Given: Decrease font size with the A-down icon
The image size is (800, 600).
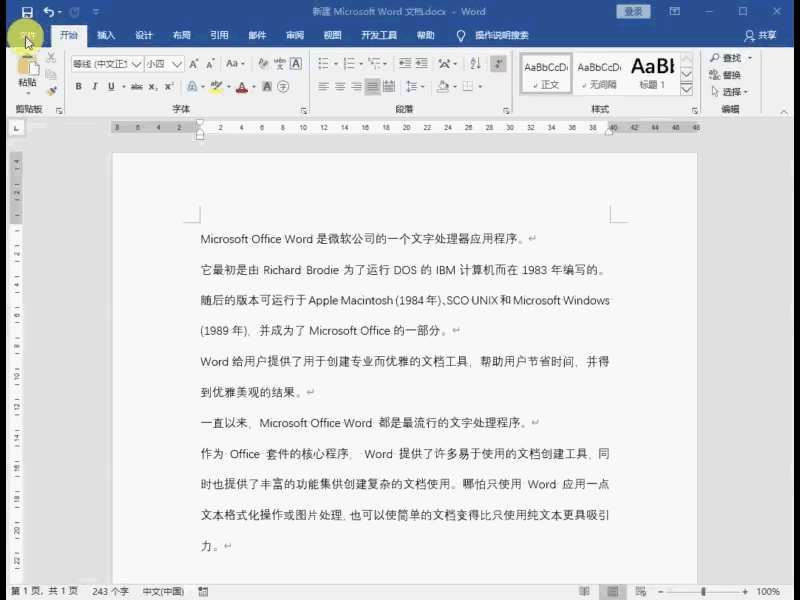Looking at the screenshot, I should 210,64.
